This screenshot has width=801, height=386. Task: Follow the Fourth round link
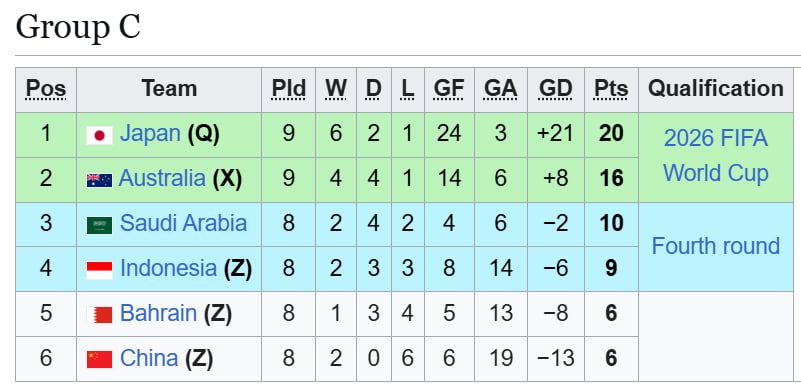point(716,246)
